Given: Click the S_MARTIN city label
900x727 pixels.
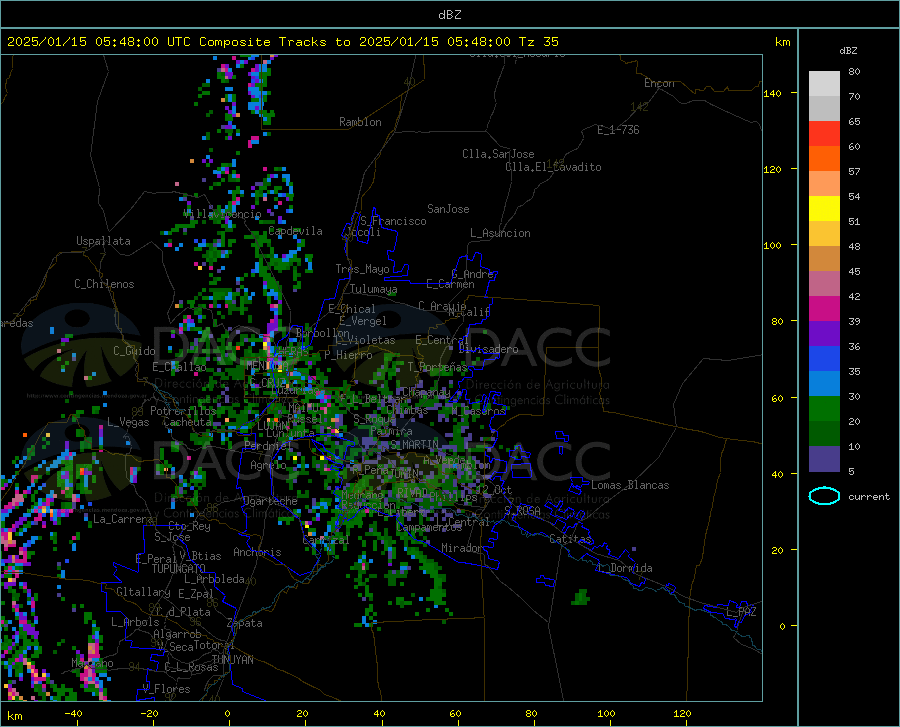Looking at the screenshot, I should click(414, 444).
